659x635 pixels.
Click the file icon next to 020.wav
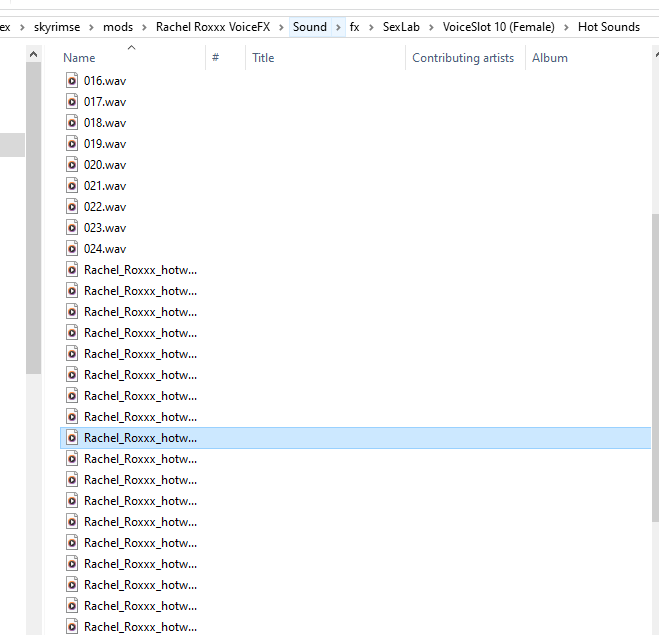[x=72, y=164]
